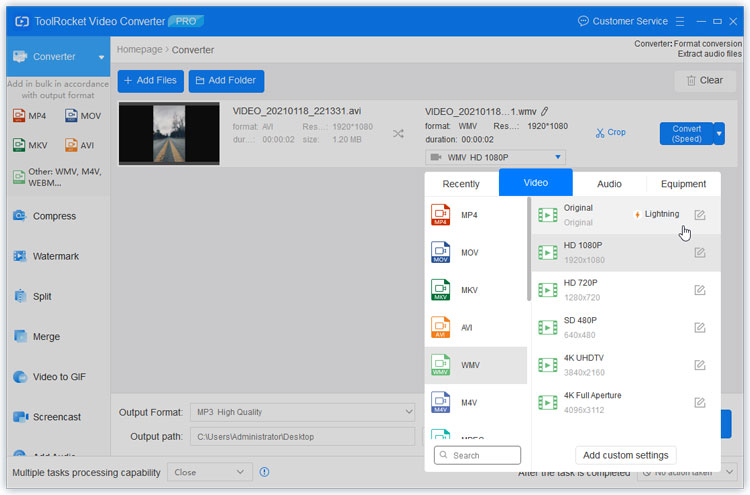Switch to the Audio tab
This screenshot has height=495, width=750.
[x=609, y=184]
